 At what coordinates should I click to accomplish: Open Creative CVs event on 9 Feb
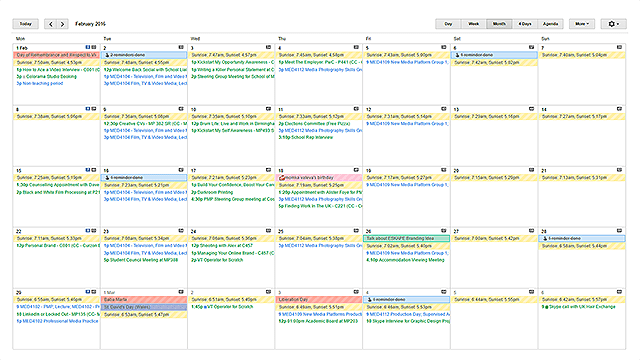[145, 123]
